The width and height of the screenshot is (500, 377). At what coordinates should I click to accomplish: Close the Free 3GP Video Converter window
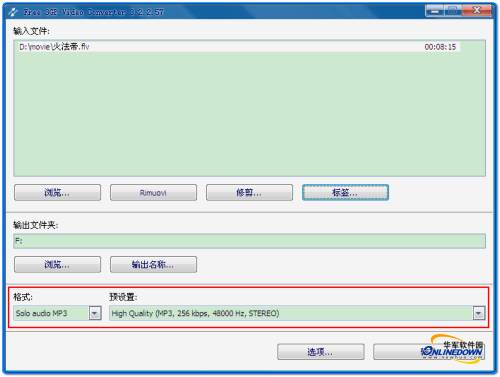pyautogui.click(x=477, y=11)
